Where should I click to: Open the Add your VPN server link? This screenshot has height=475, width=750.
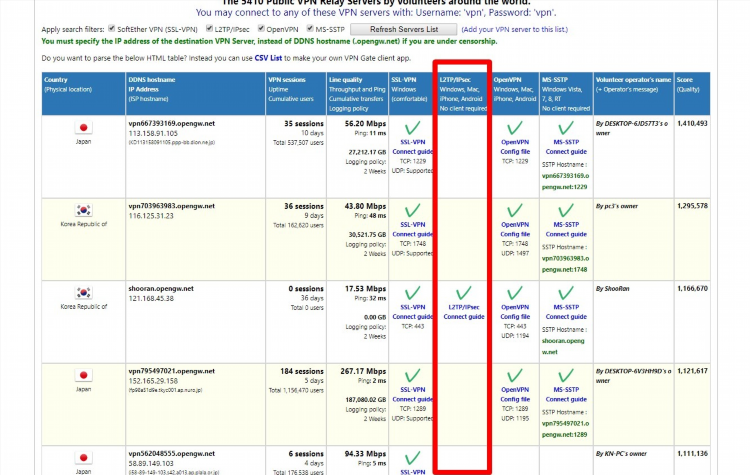click(x=515, y=29)
